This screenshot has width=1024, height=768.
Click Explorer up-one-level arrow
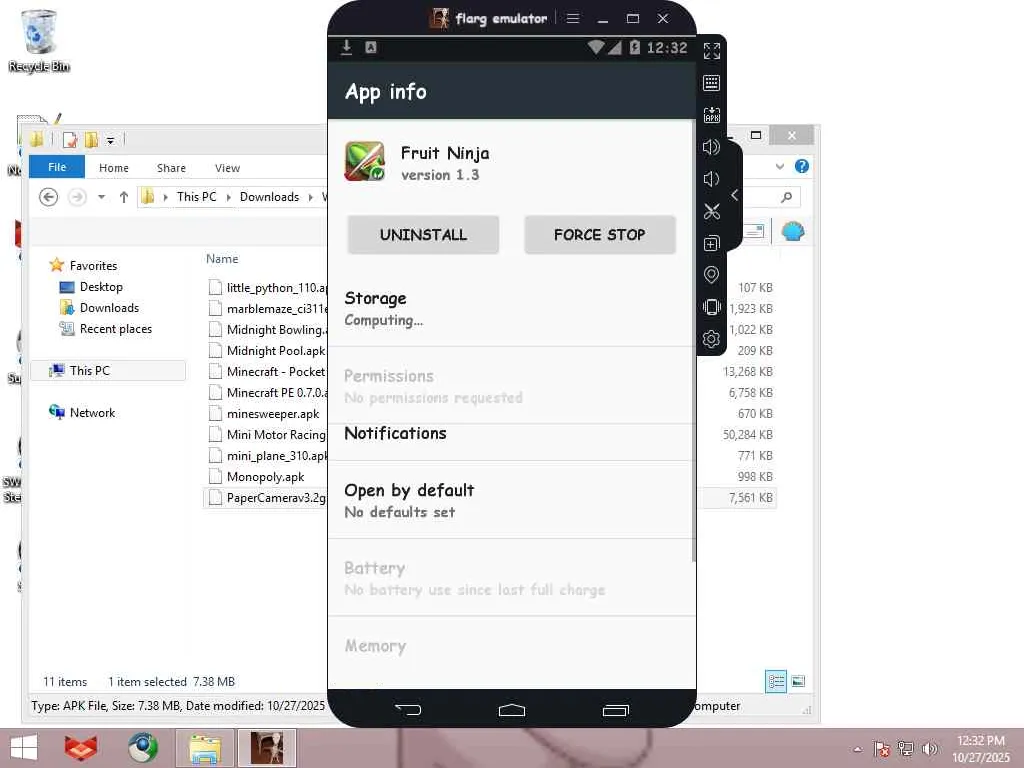click(123, 197)
